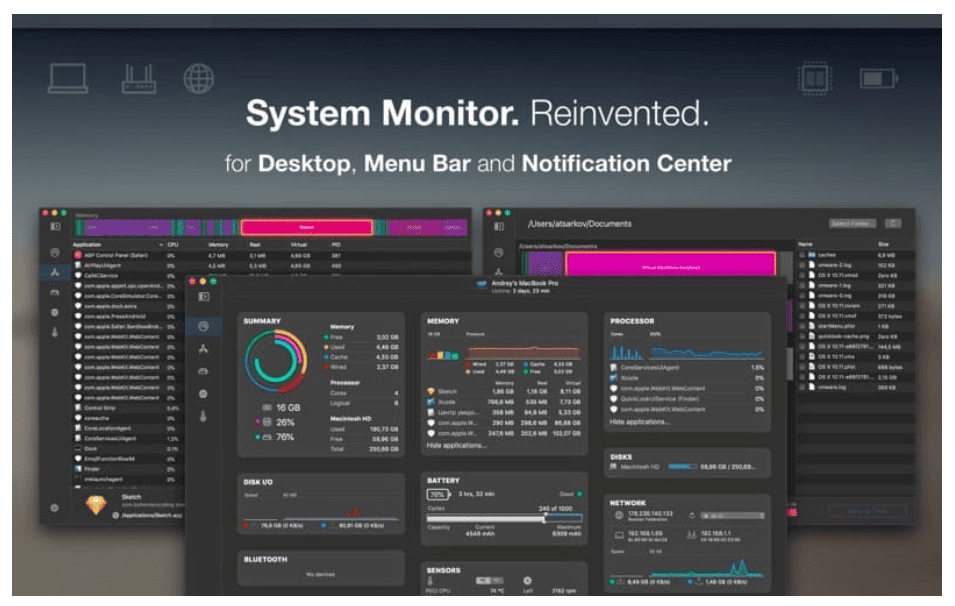Click disk icon in applications list window sidebar
The width and height of the screenshot is (955, 606).
55,292
